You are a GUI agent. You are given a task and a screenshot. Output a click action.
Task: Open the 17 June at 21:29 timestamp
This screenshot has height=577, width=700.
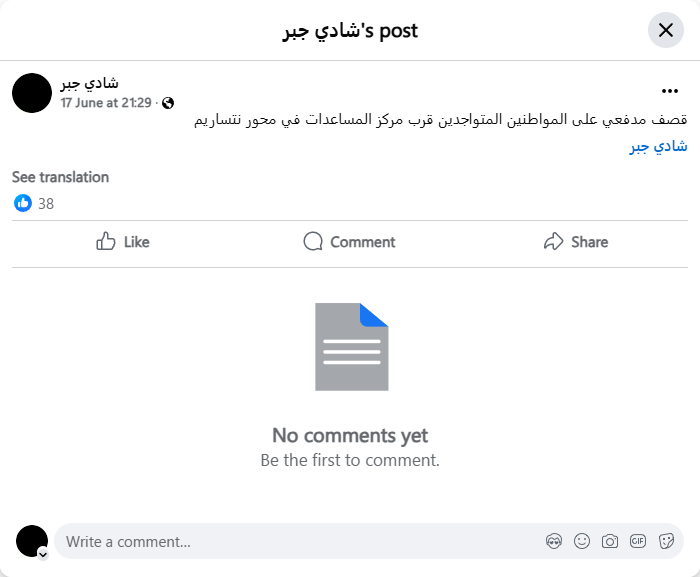(x=106, y=103)
